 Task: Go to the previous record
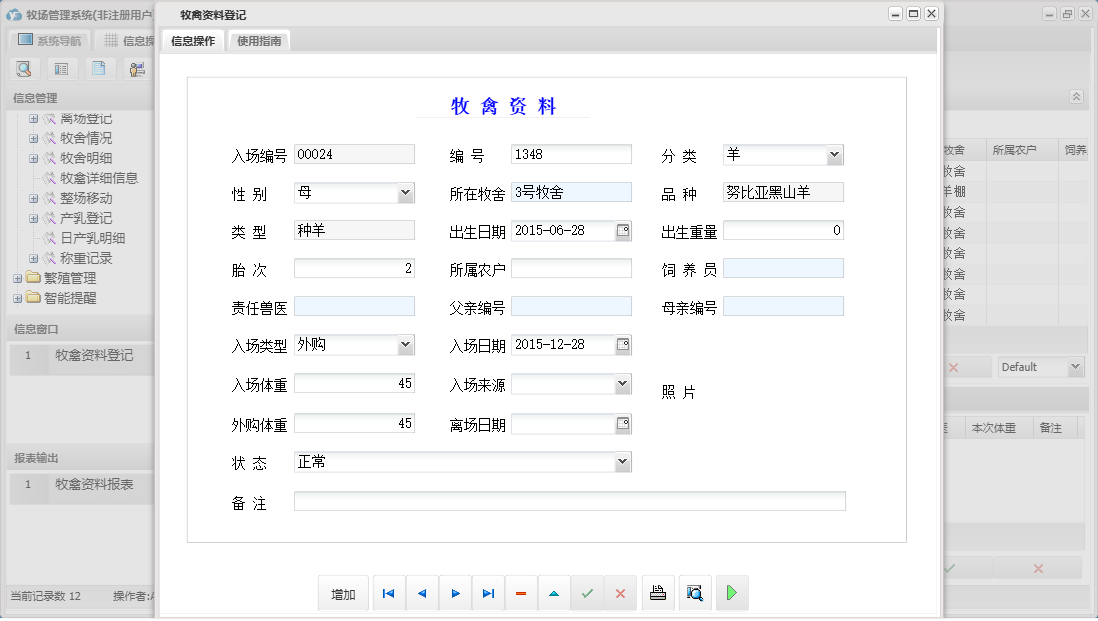pos(421,593)
